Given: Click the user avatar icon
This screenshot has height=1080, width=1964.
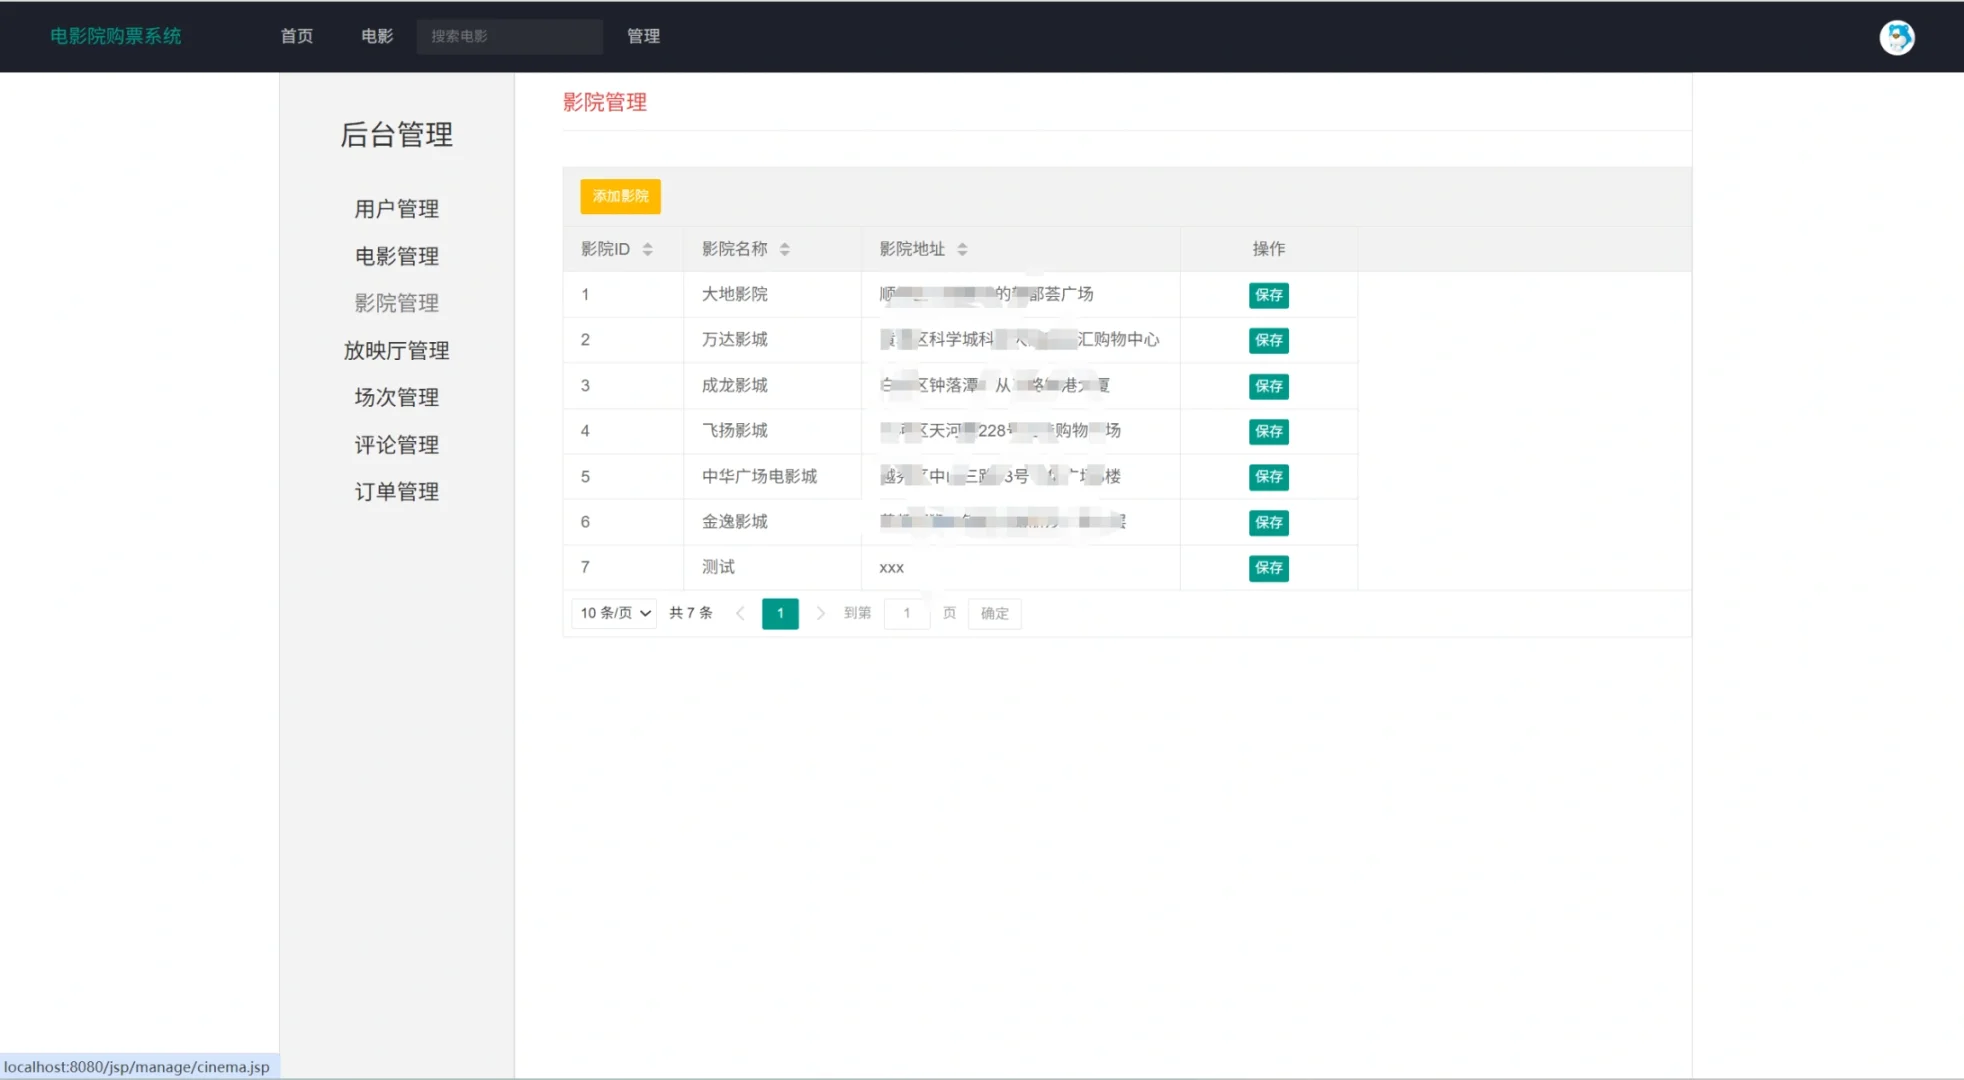Looking at the screenshot, I should click(1896, 37).
